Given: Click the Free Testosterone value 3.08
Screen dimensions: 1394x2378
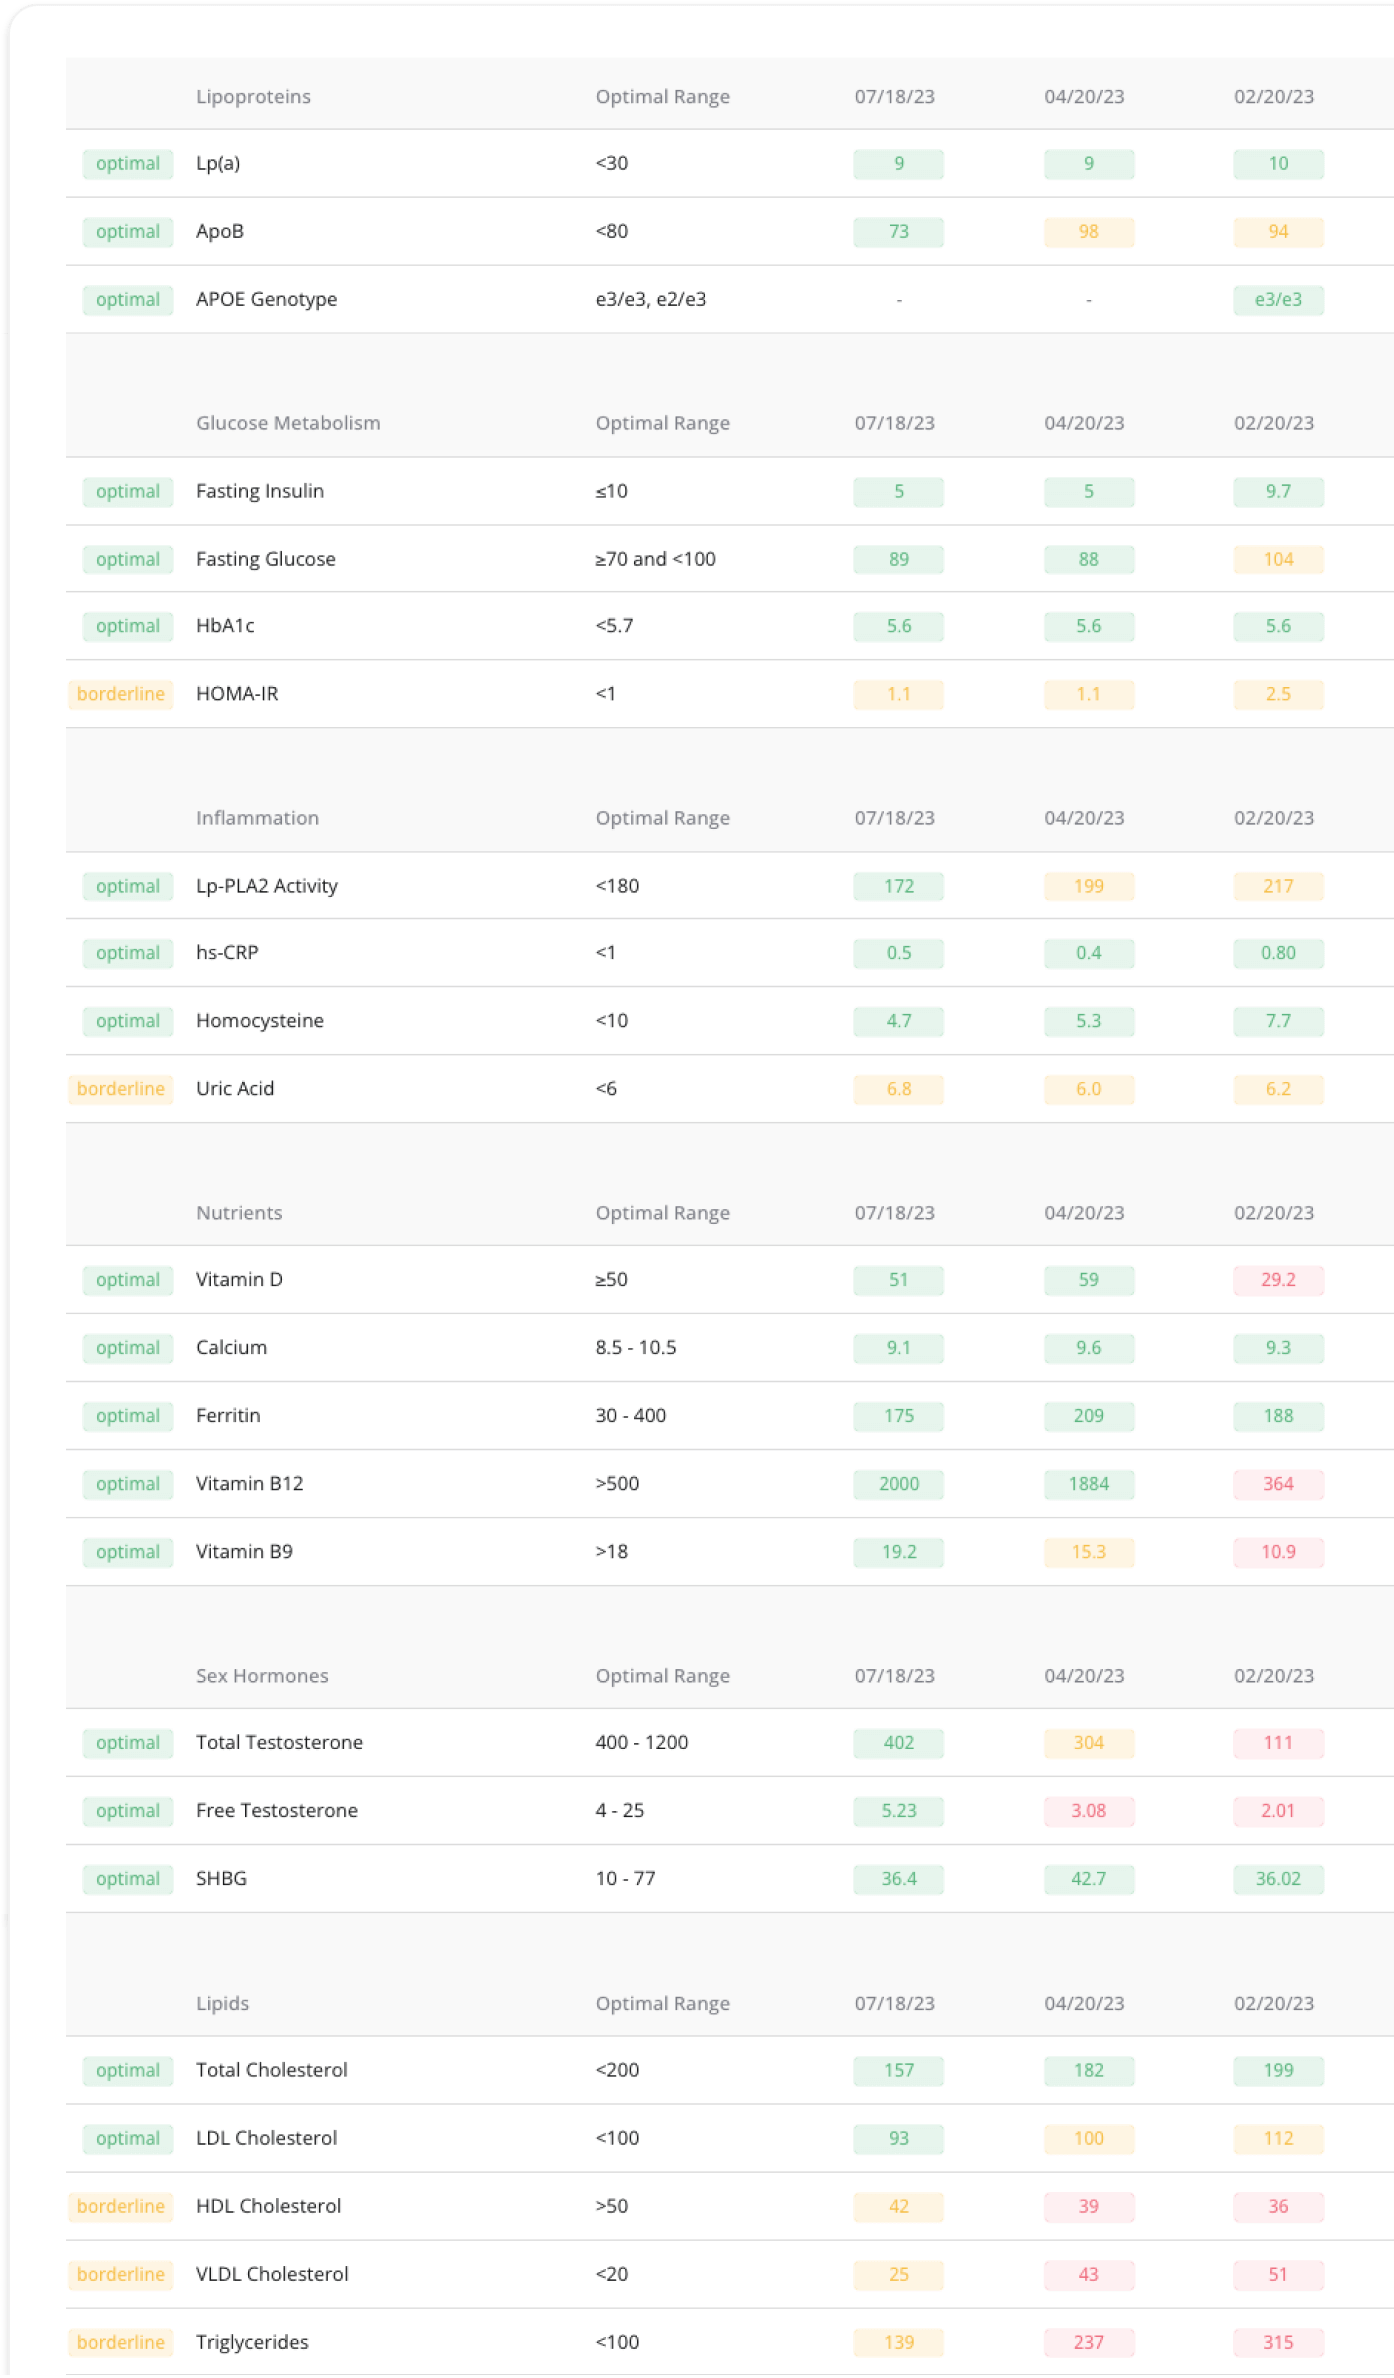Looking at the screenshot, I should pos(1088,1811).
